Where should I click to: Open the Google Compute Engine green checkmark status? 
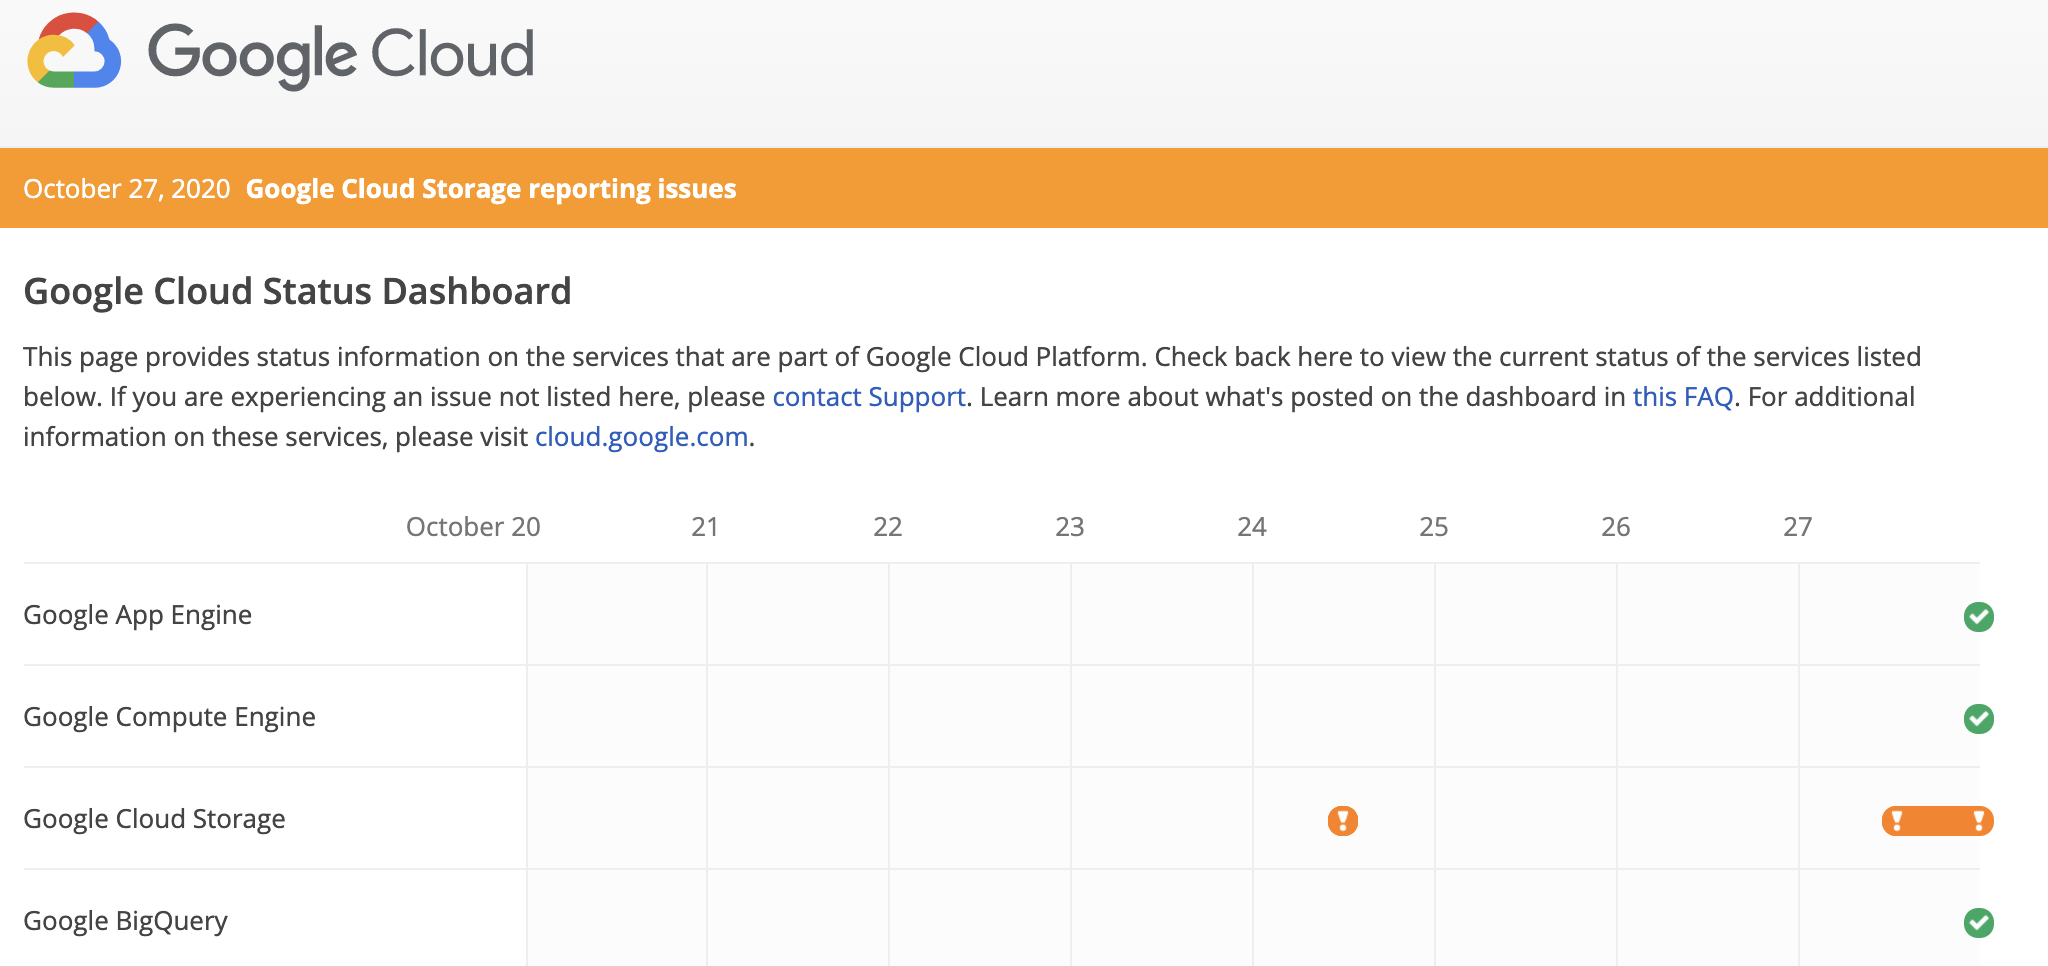(1978, 719)
